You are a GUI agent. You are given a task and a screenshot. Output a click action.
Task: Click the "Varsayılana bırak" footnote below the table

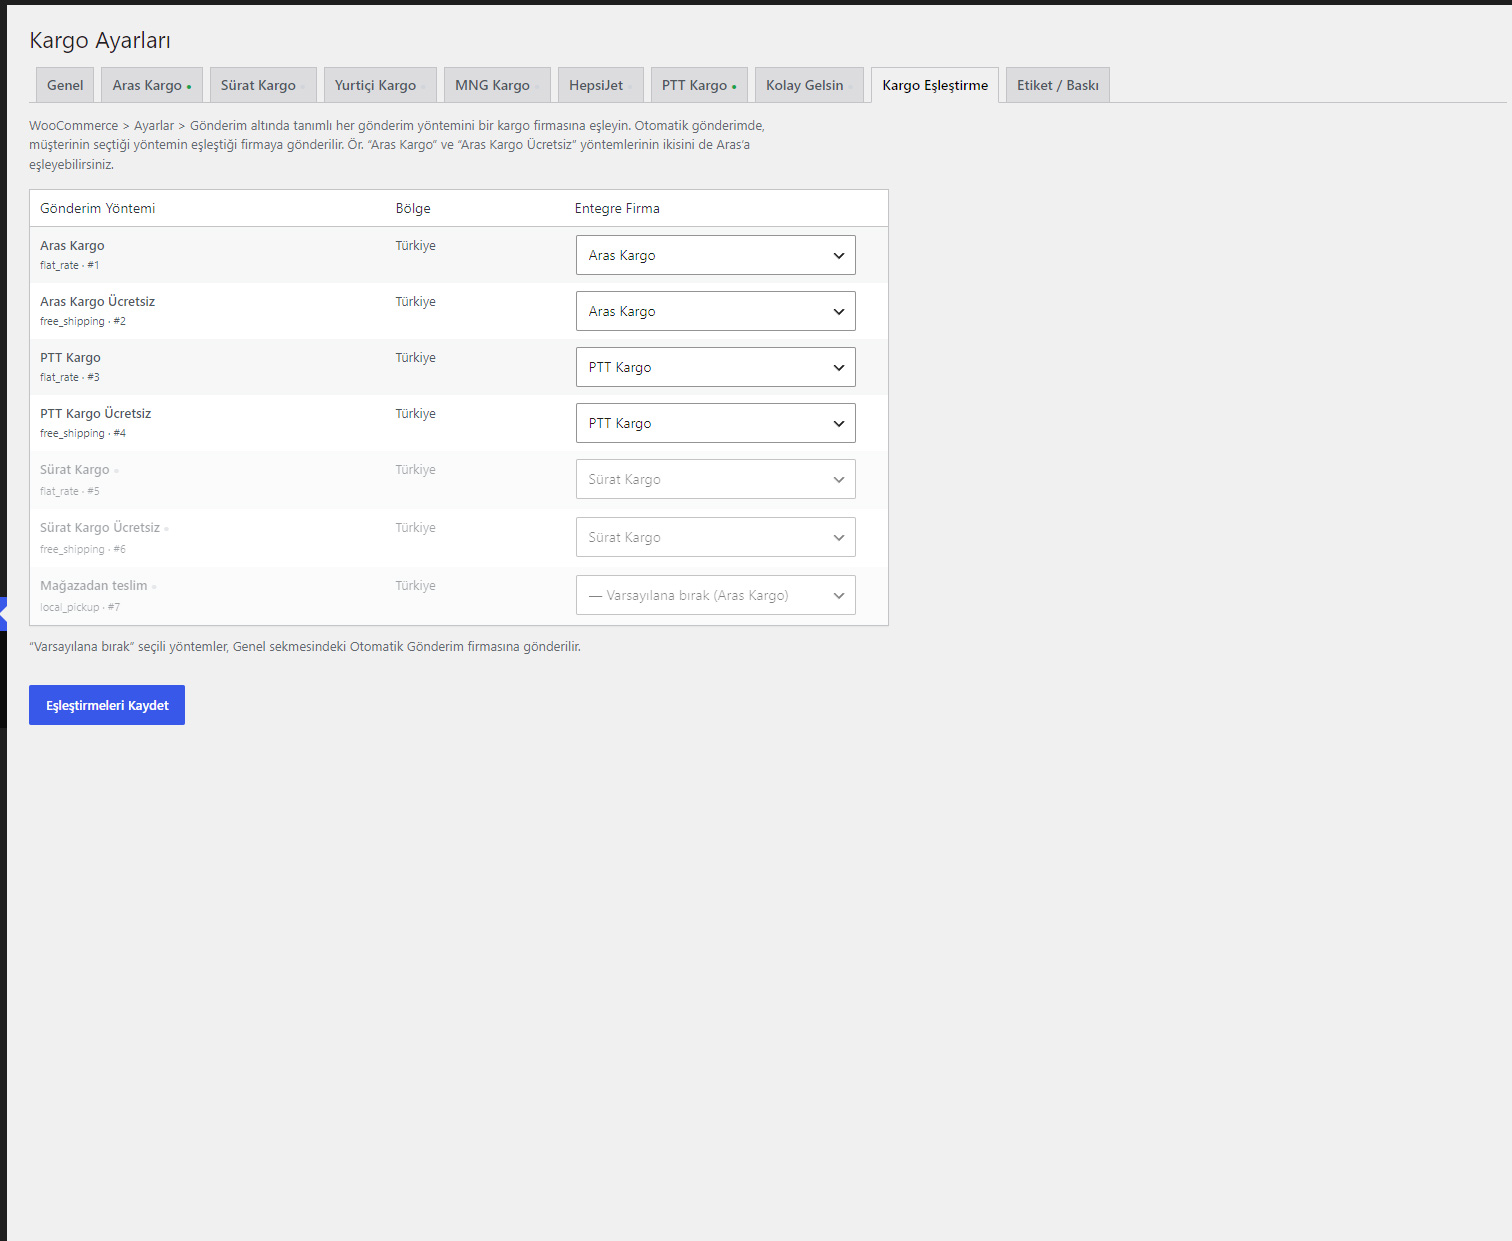coord(305,646)
